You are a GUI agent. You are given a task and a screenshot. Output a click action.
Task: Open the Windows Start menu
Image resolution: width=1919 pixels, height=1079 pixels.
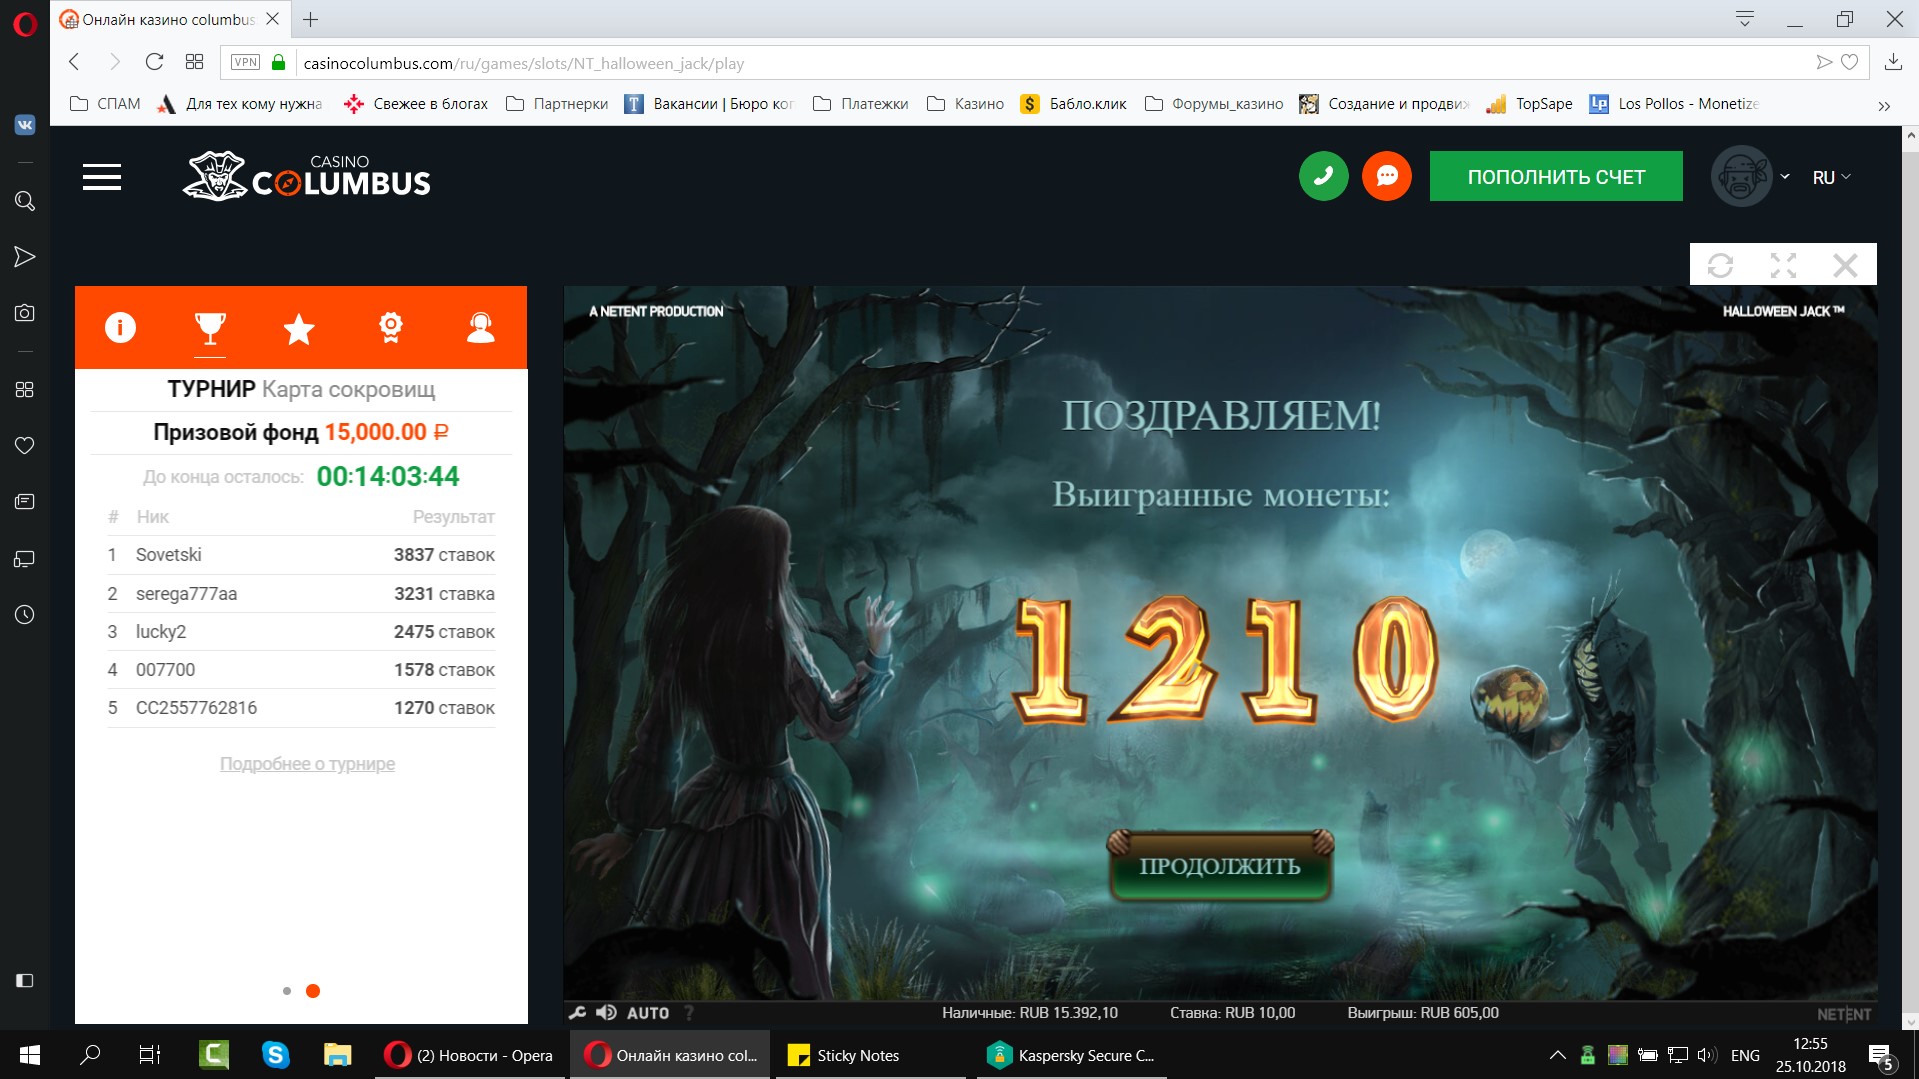[x=30, y=1055]
